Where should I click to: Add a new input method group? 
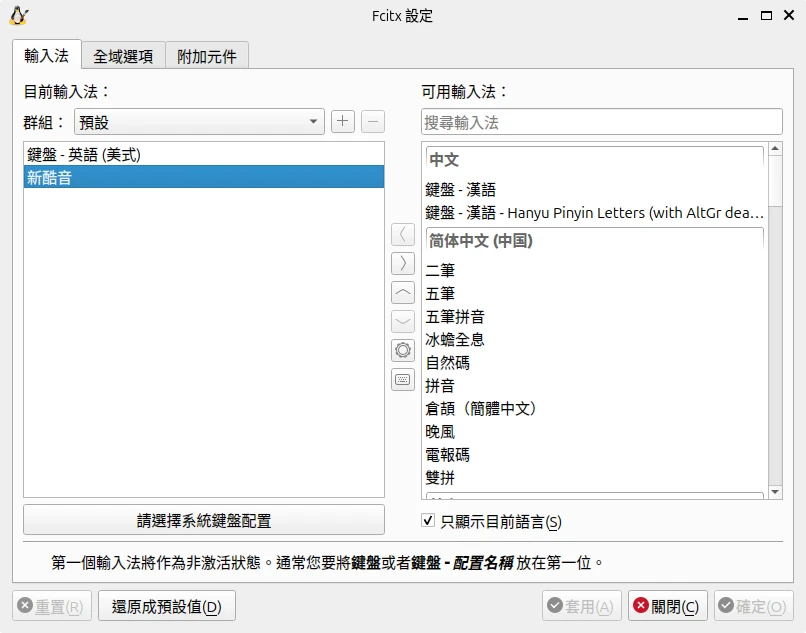click(x=342, y=122)
